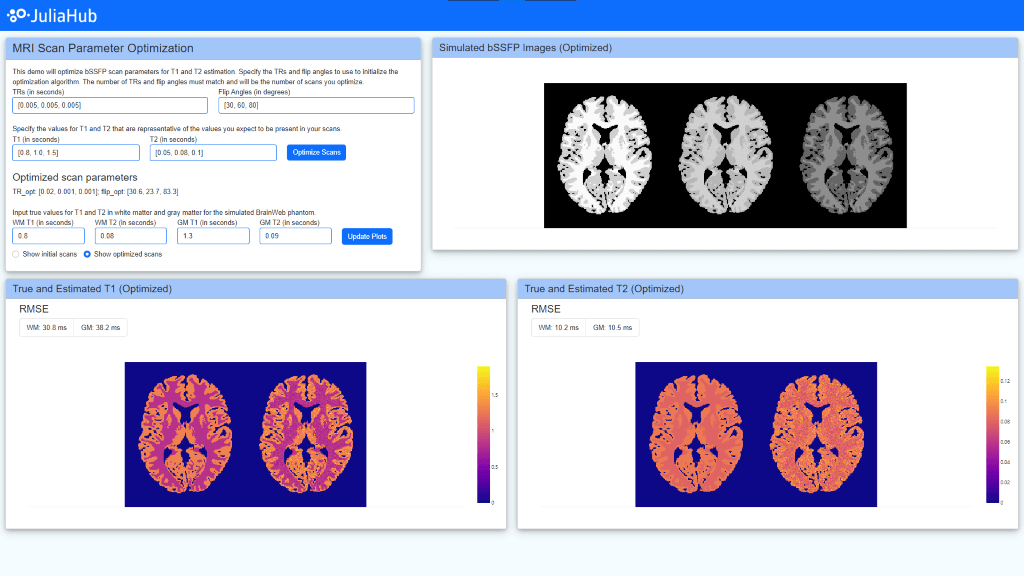Focus the TRs (in seconds) input field
This screenshot has width=1024, height=576.
tap(110, 105)
